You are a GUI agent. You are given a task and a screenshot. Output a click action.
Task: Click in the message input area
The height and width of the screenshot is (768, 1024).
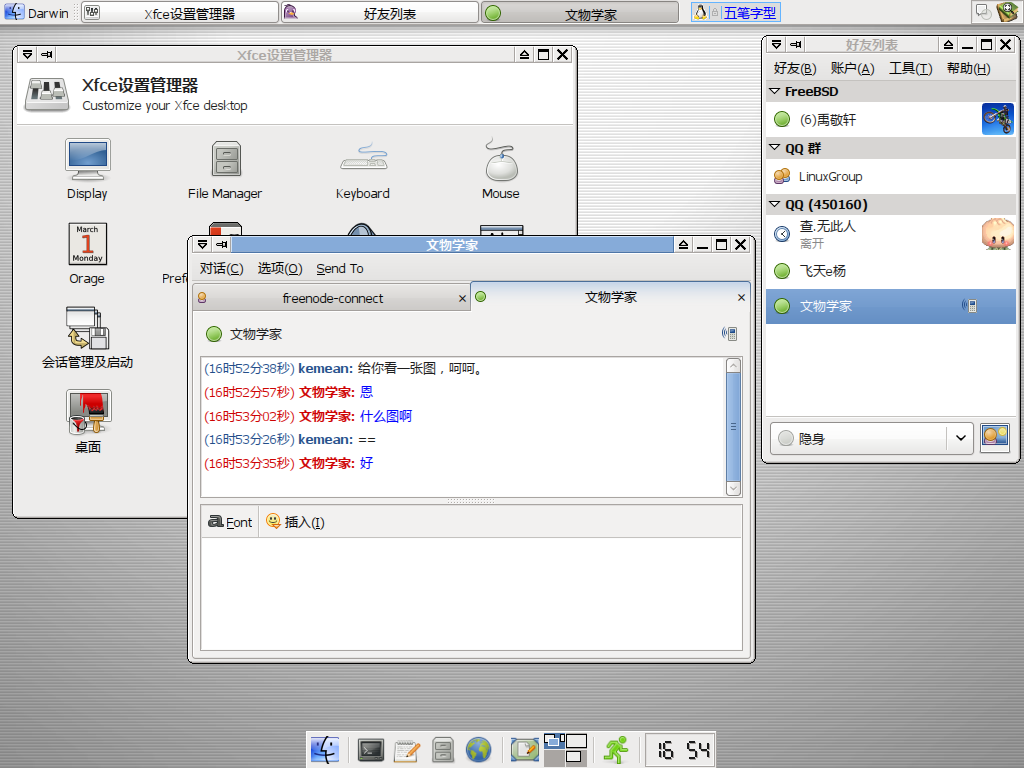tap(471, 593)
